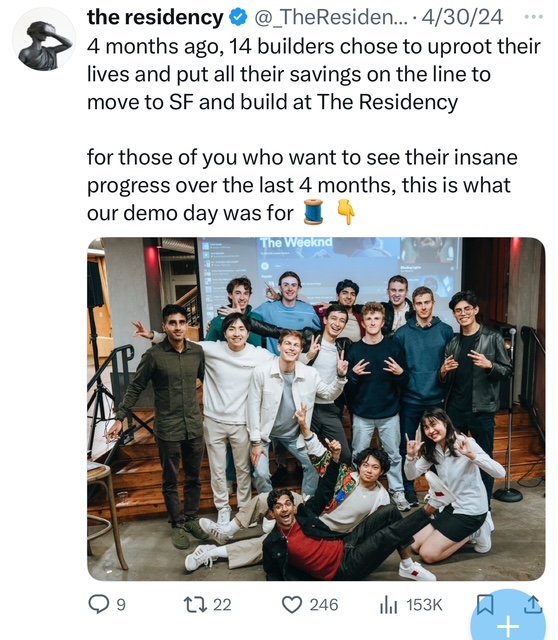Click "the residency" display name
This screenshot has width=558, height=640.
[155, 17]
